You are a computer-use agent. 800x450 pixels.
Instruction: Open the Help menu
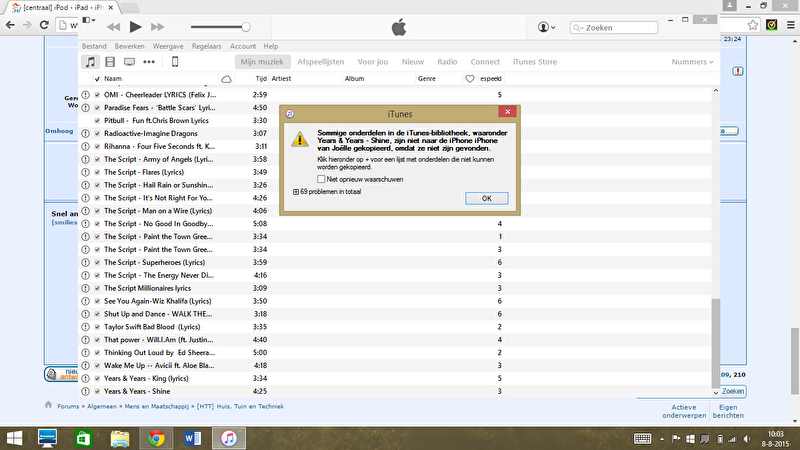coord(271,46)
